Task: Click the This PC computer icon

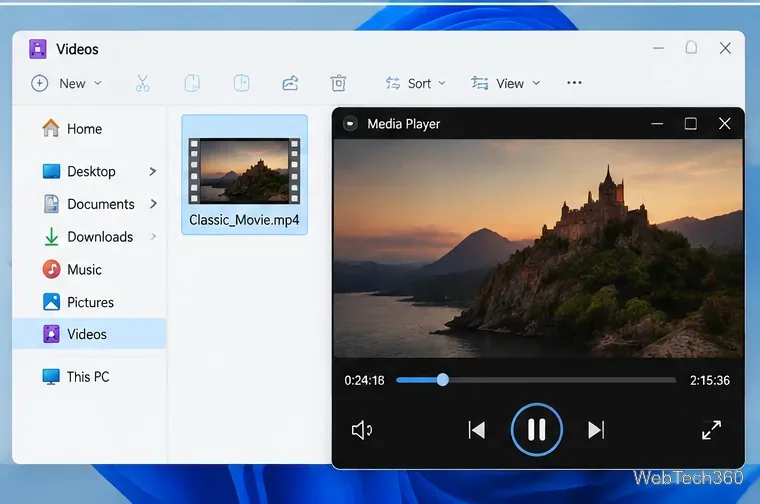Action: (x=51, y=377)
